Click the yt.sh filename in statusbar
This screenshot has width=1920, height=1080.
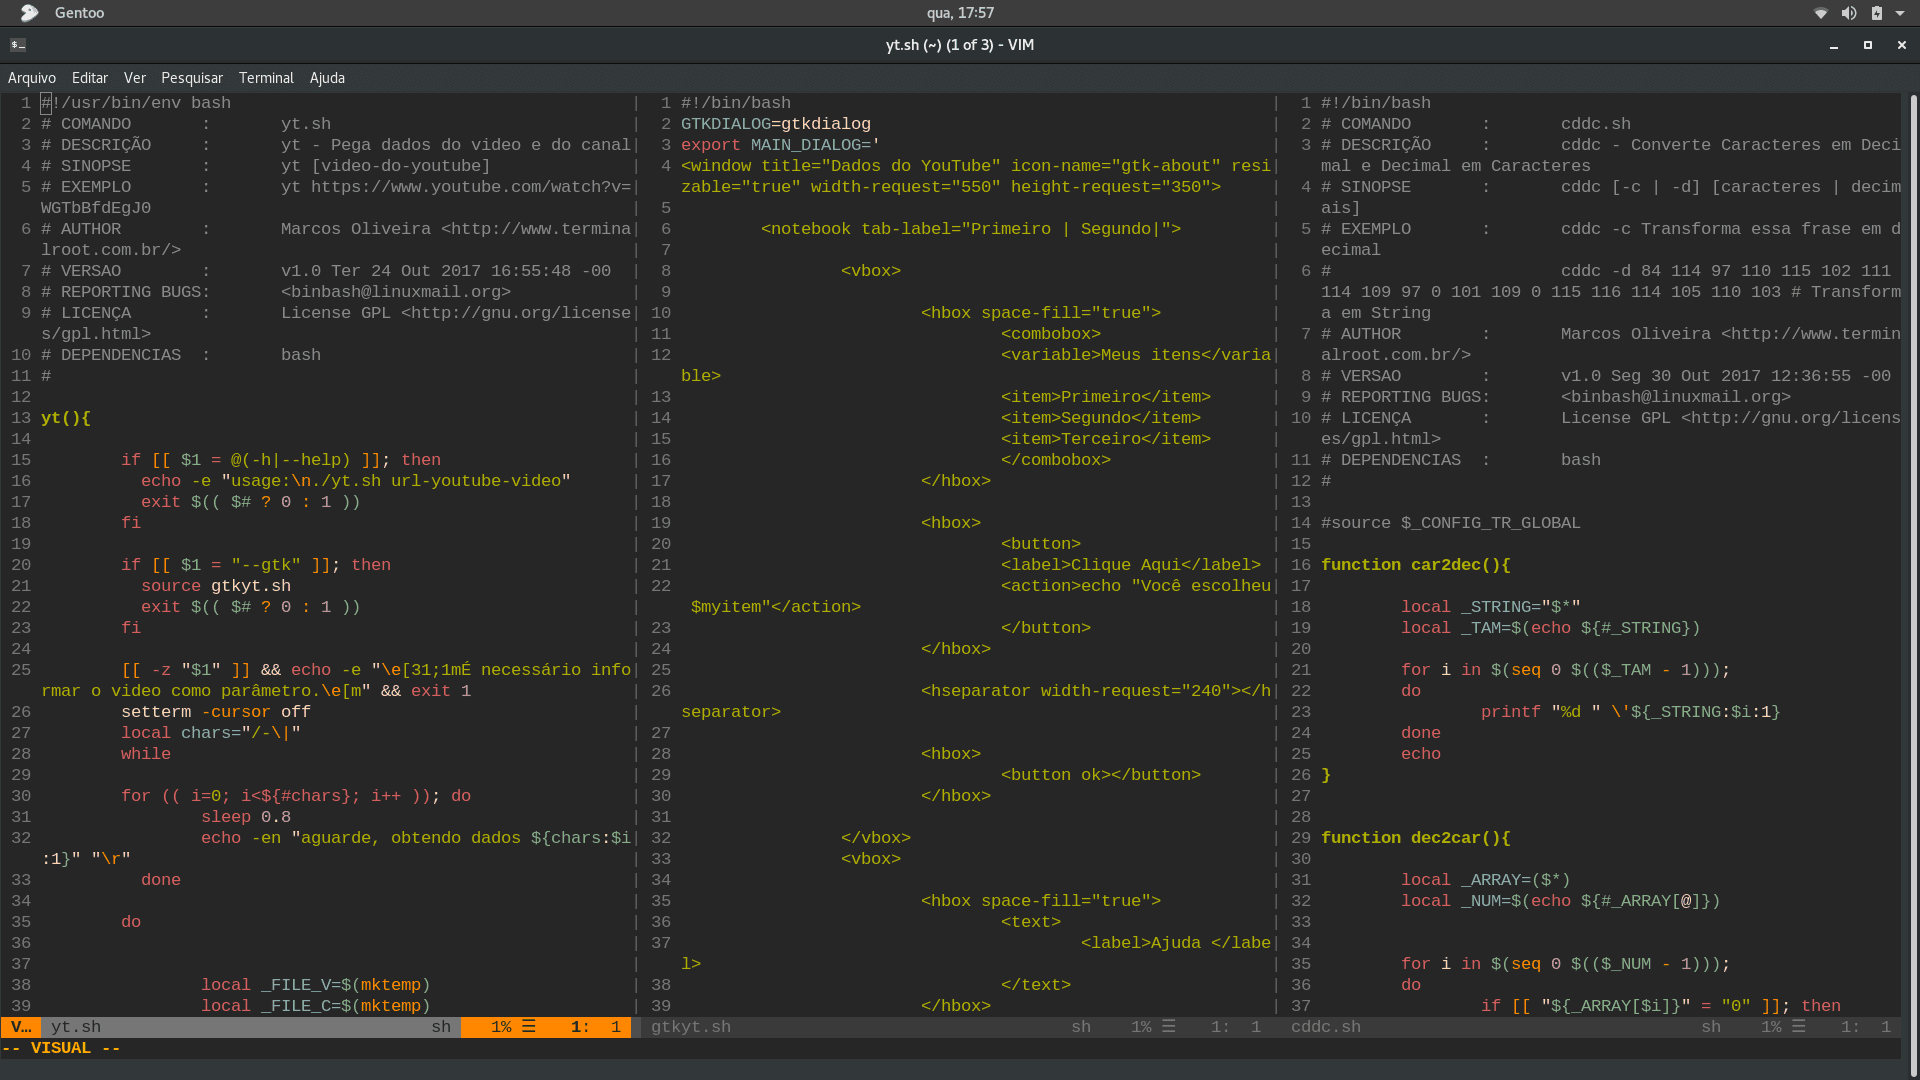pos(73,1026)
